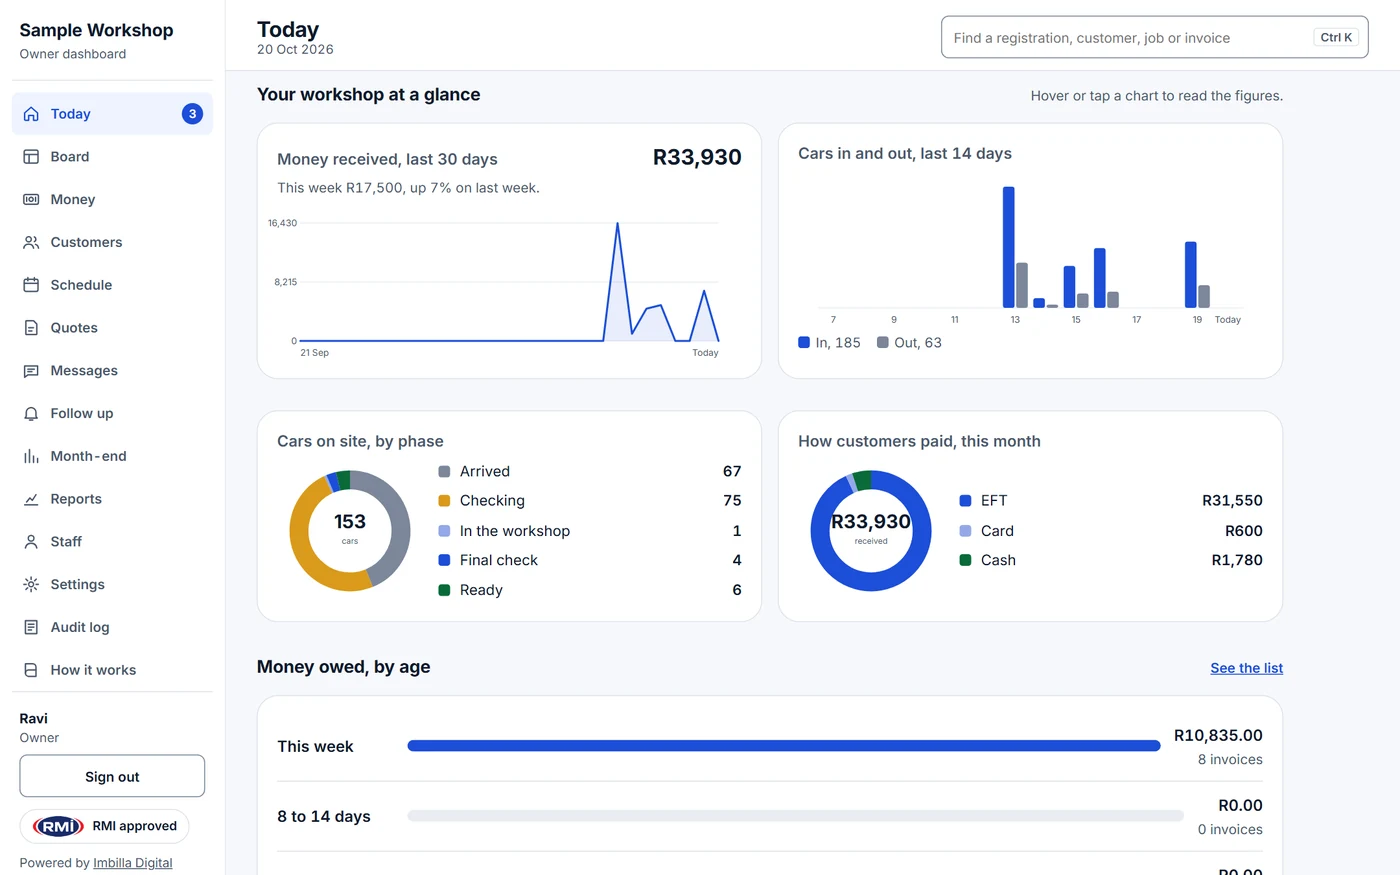This screenshot has height=875, width=1400.
Task: Click the Card legend swatch
Action: coord(965,531)
